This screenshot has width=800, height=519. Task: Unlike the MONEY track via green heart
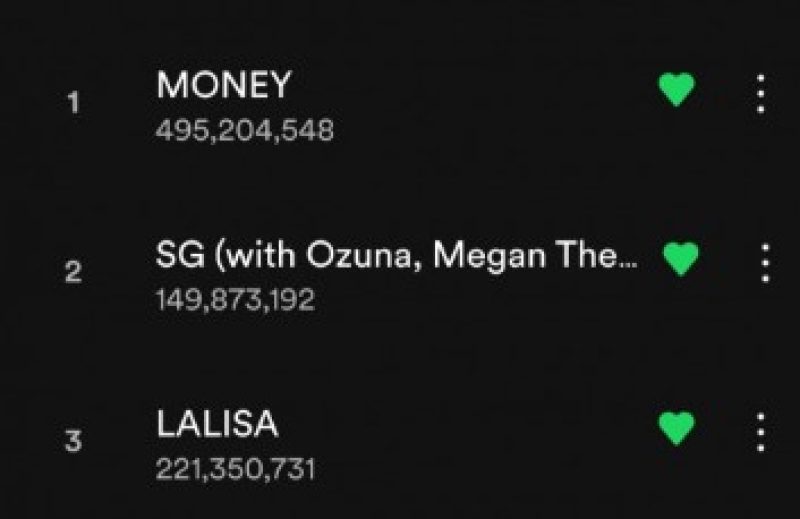click(677, 89)
